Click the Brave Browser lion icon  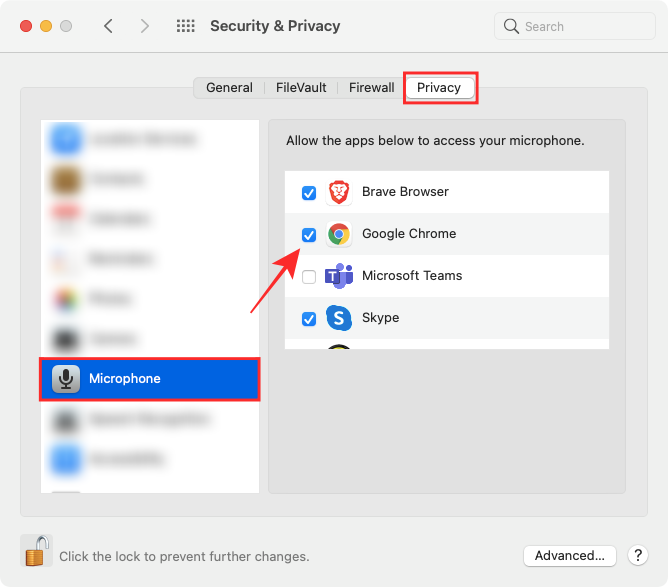[x=339, y=192]
